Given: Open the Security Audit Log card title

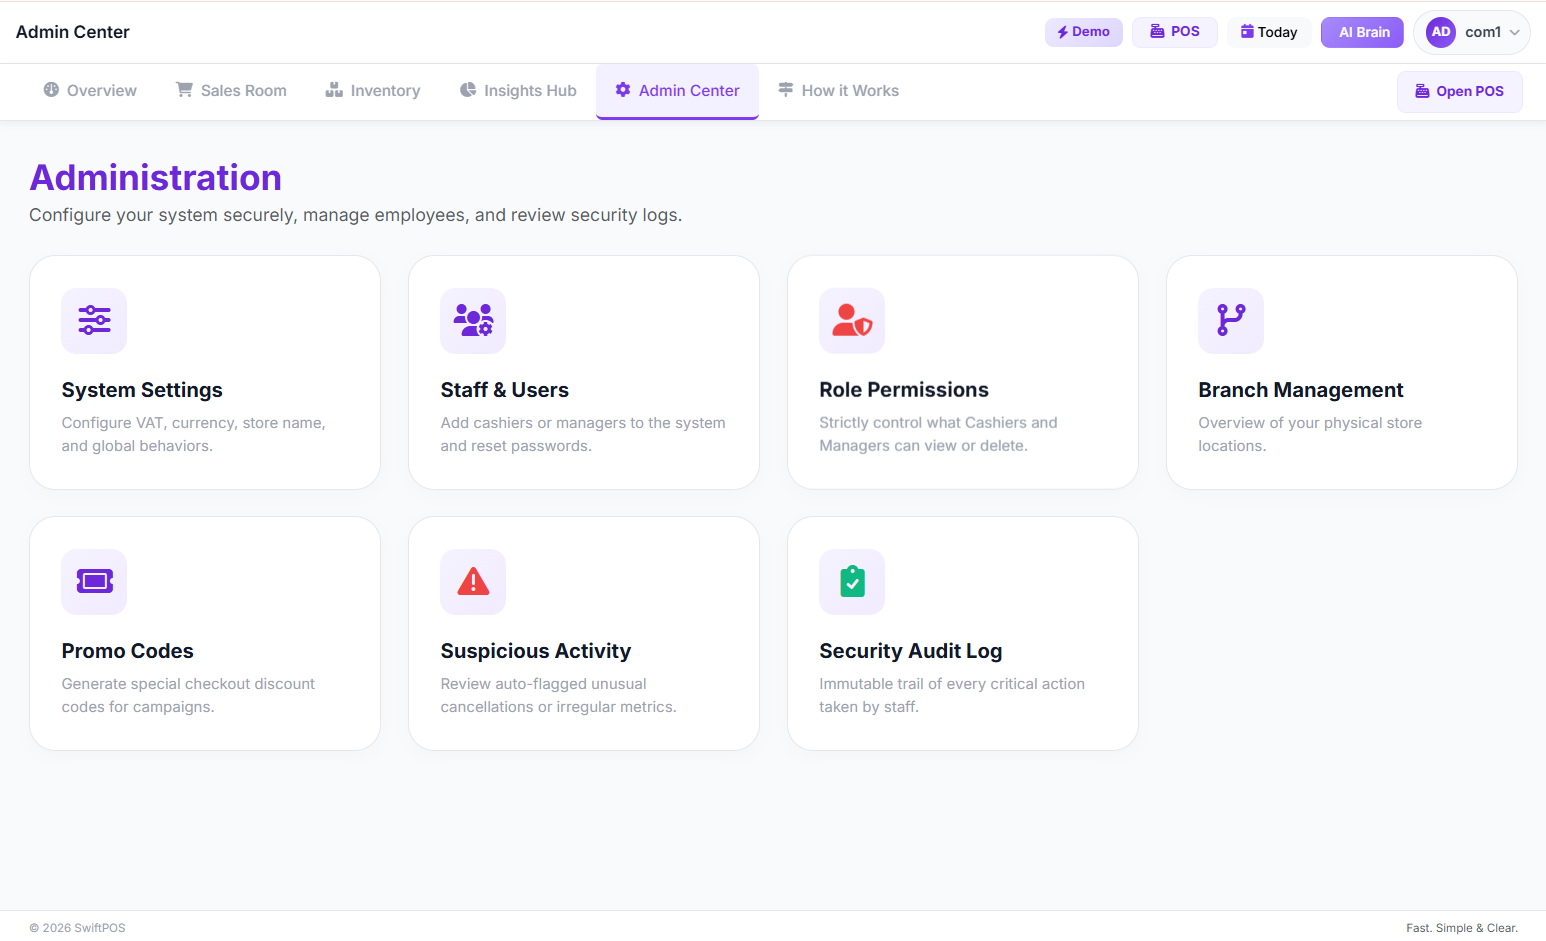Looking at the screenshot, I should 910,651.
